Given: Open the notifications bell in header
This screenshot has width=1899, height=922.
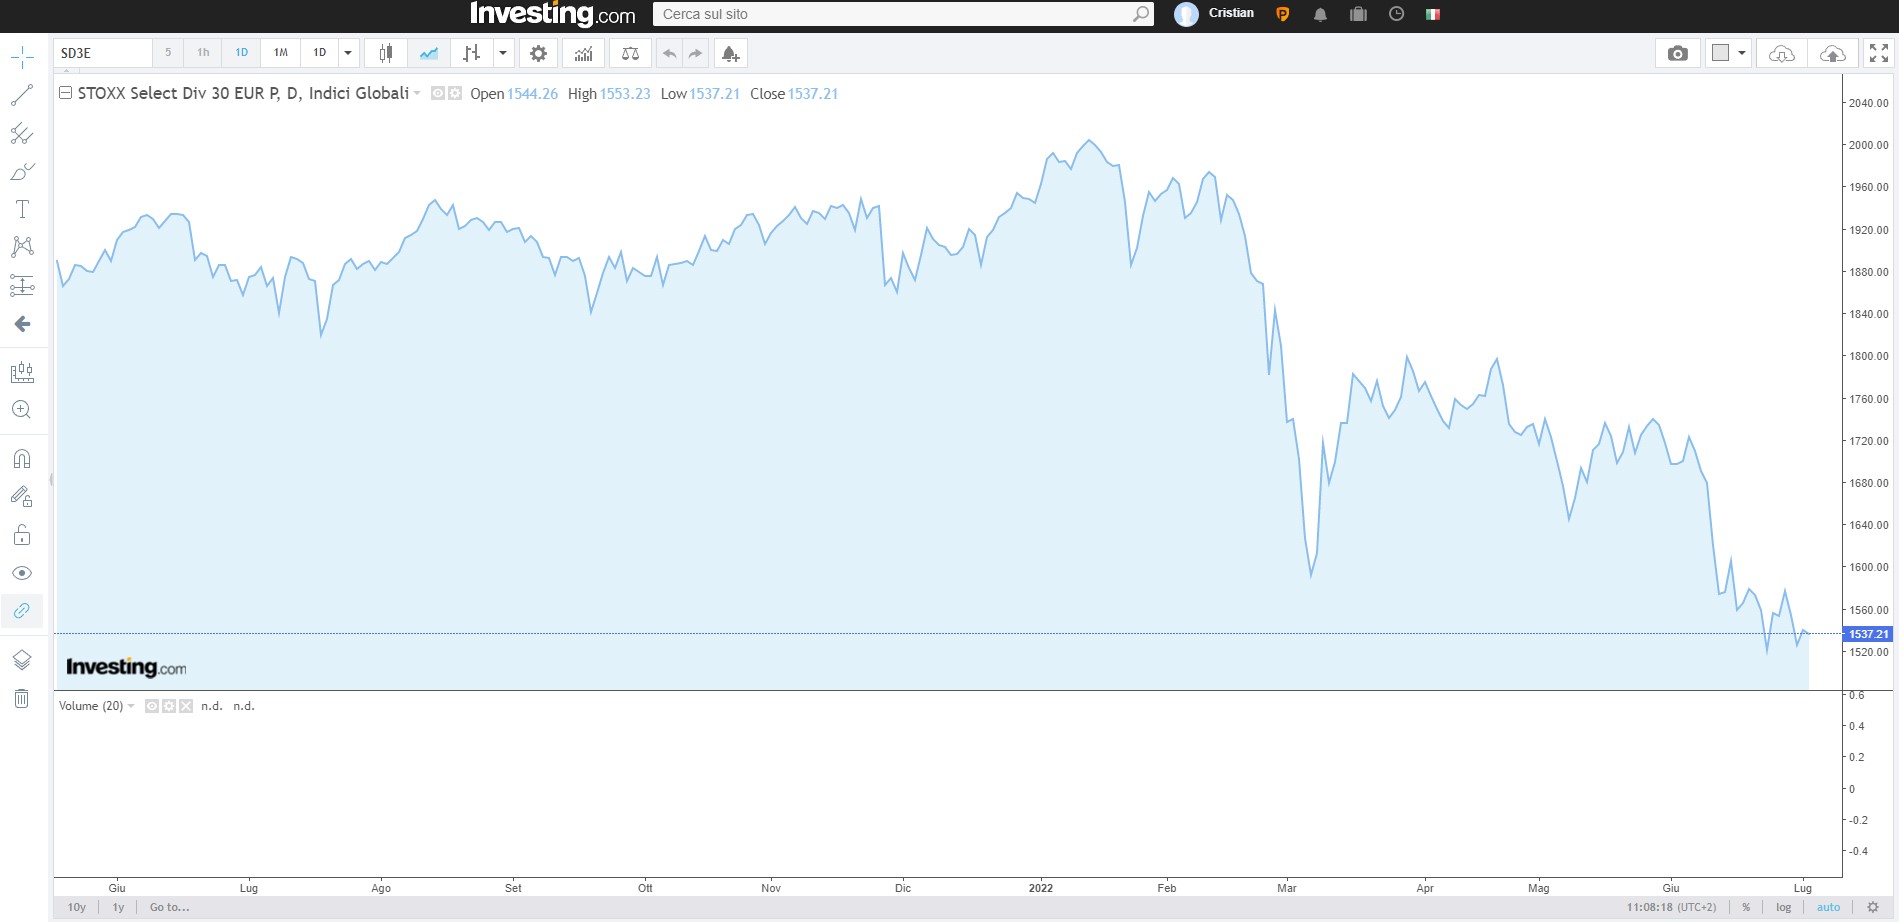Looking at the screenshot, I should tap(1320, 14).
